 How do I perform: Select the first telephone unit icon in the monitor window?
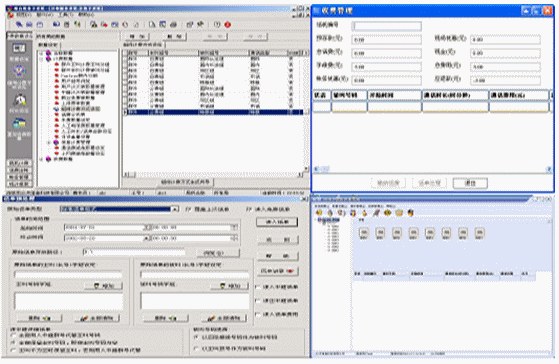click(x=364, y=233)
